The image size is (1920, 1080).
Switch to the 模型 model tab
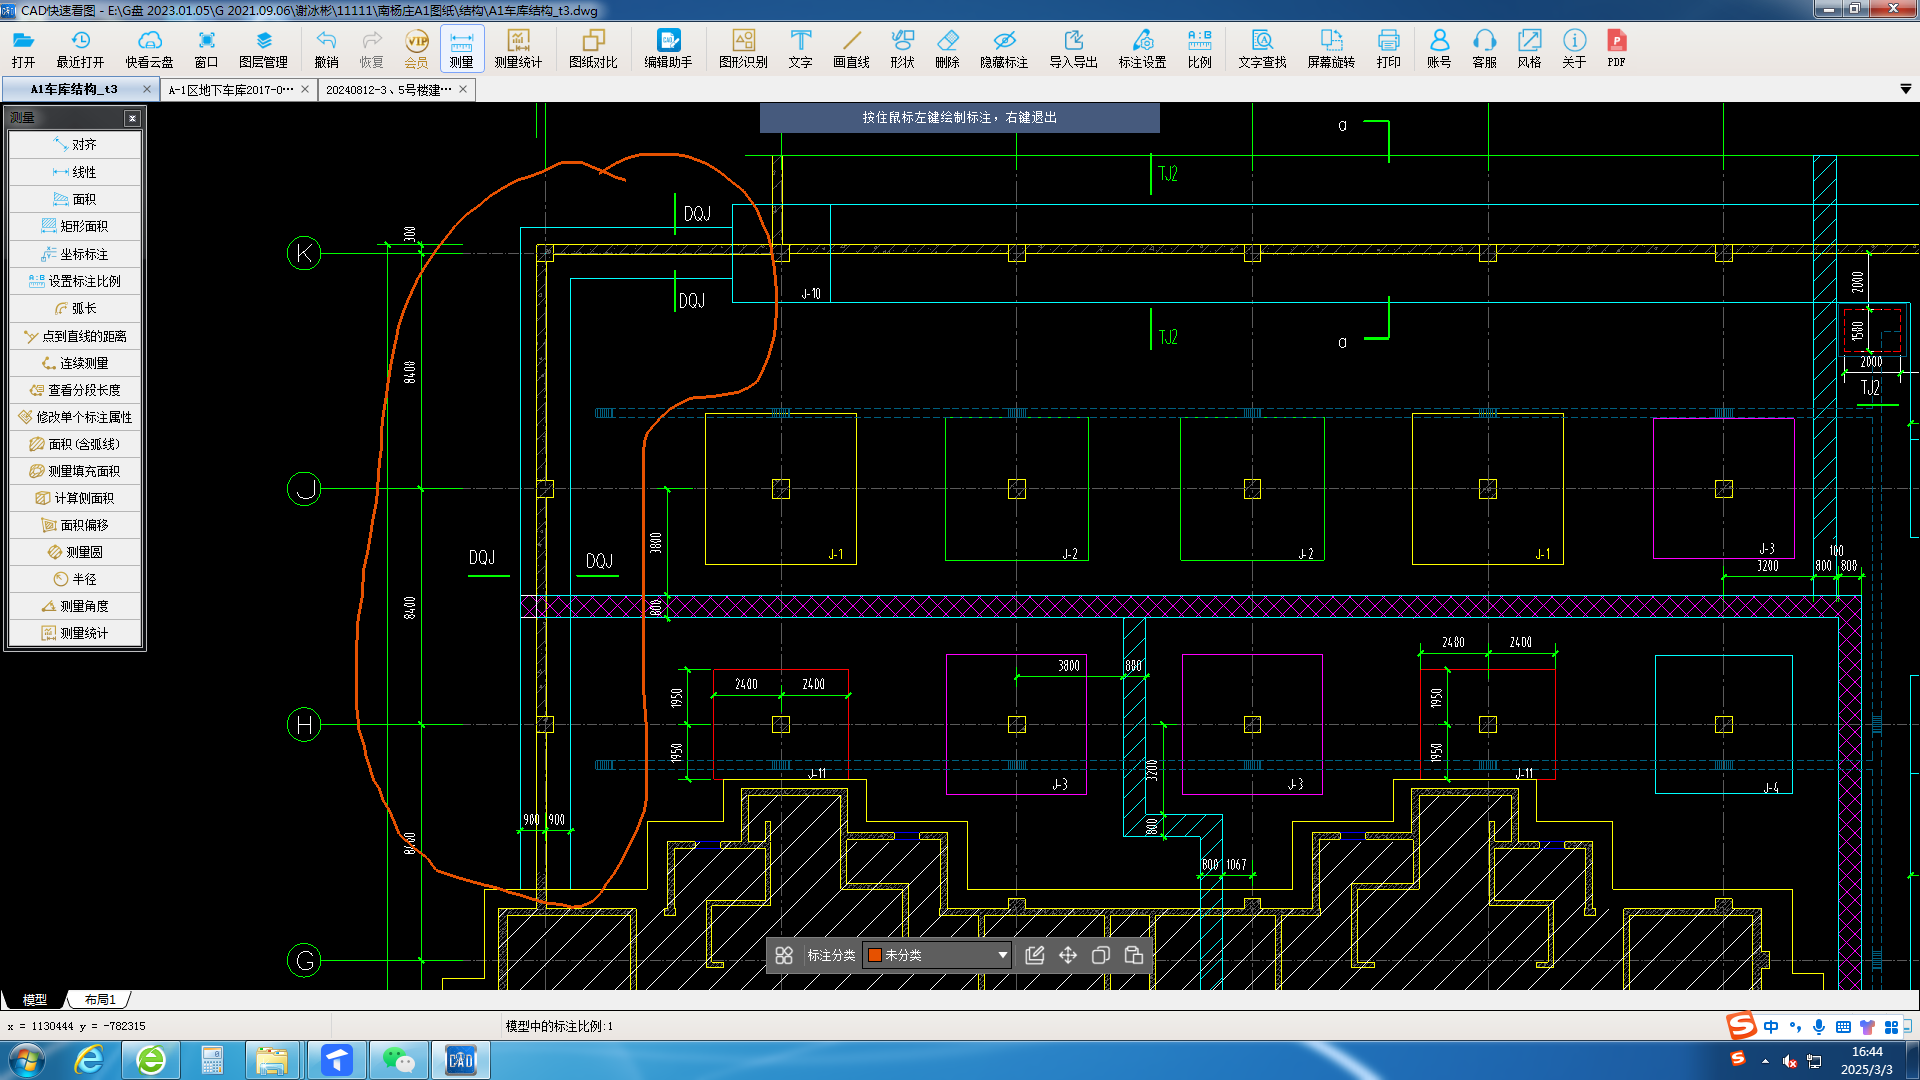coord(34,999)
